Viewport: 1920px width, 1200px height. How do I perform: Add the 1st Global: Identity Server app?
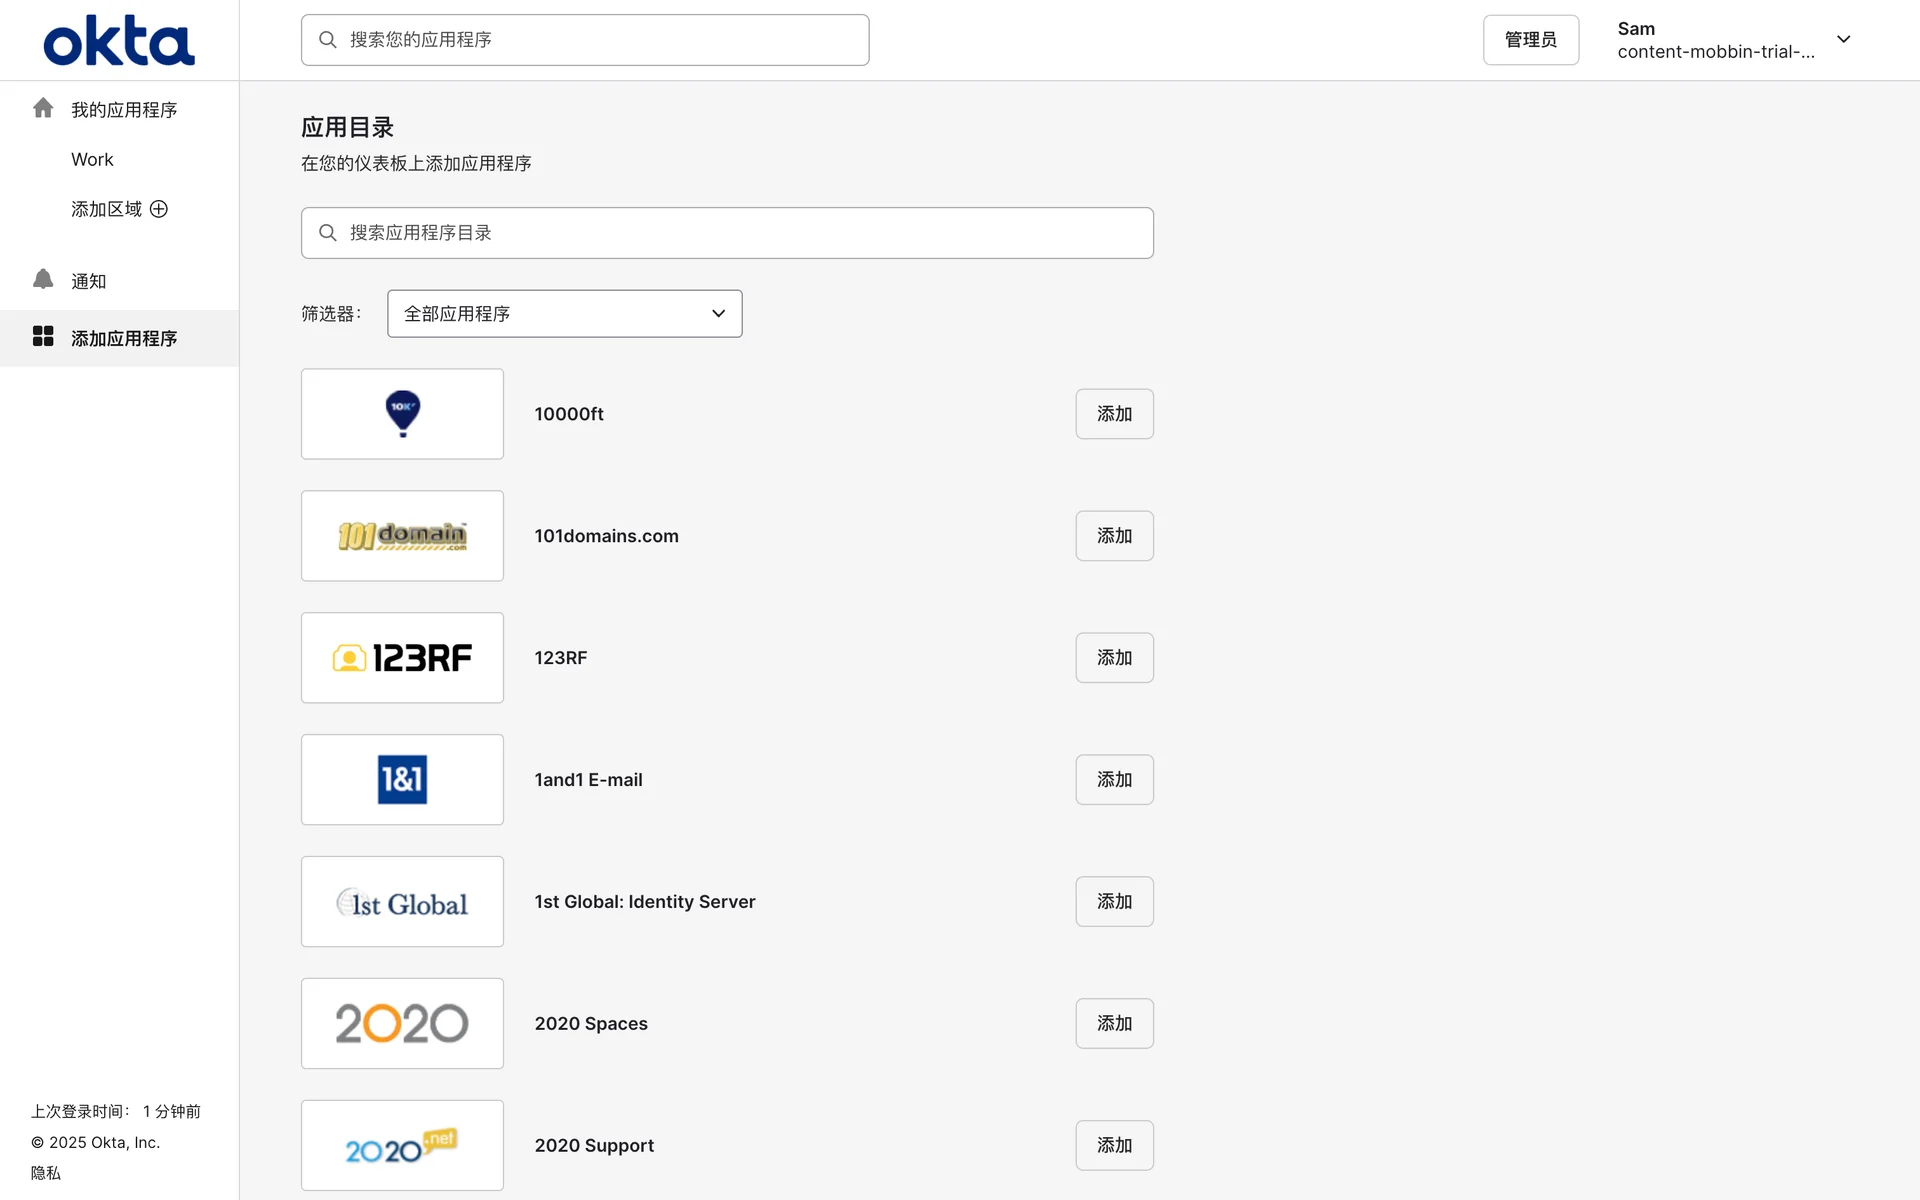[1114, 902]
